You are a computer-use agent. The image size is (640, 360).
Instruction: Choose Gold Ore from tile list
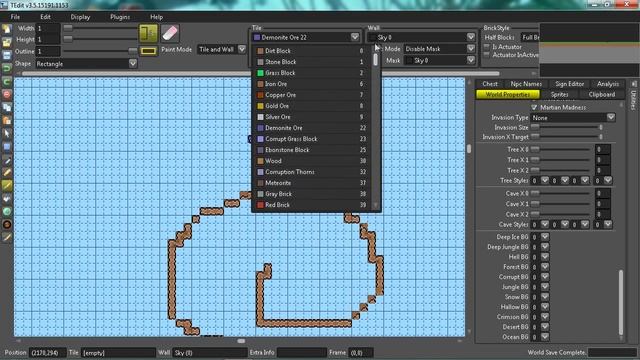pyautogui.click(x=311, y=106)
